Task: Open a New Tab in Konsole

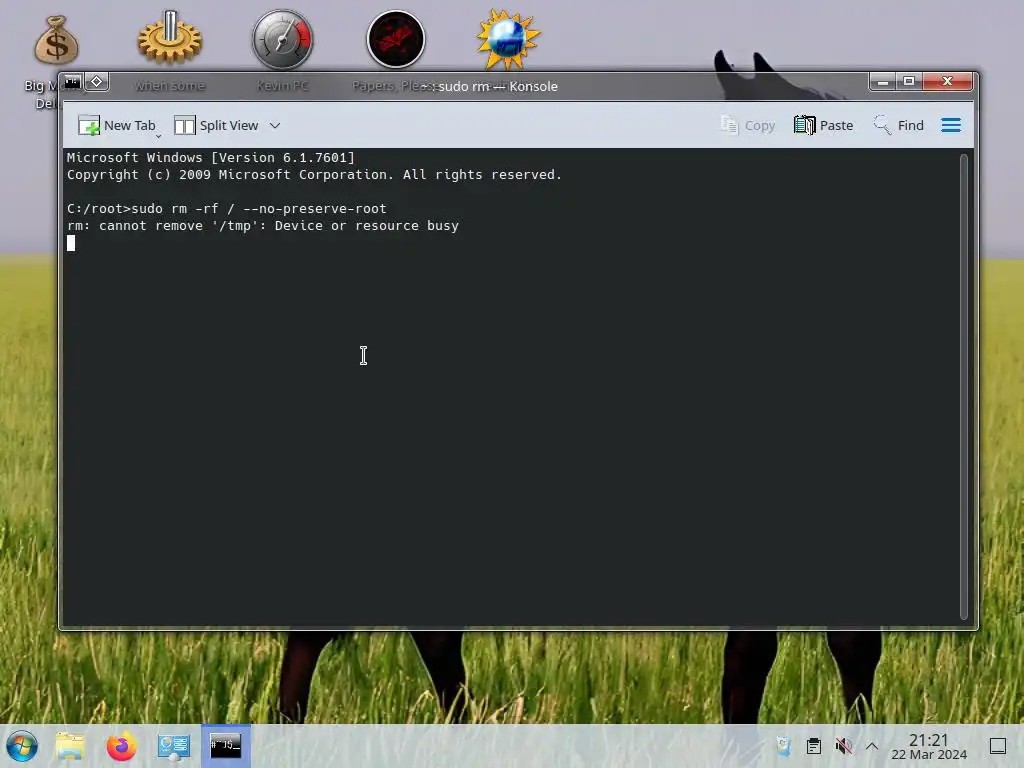Action: click(x=117, y=125)
